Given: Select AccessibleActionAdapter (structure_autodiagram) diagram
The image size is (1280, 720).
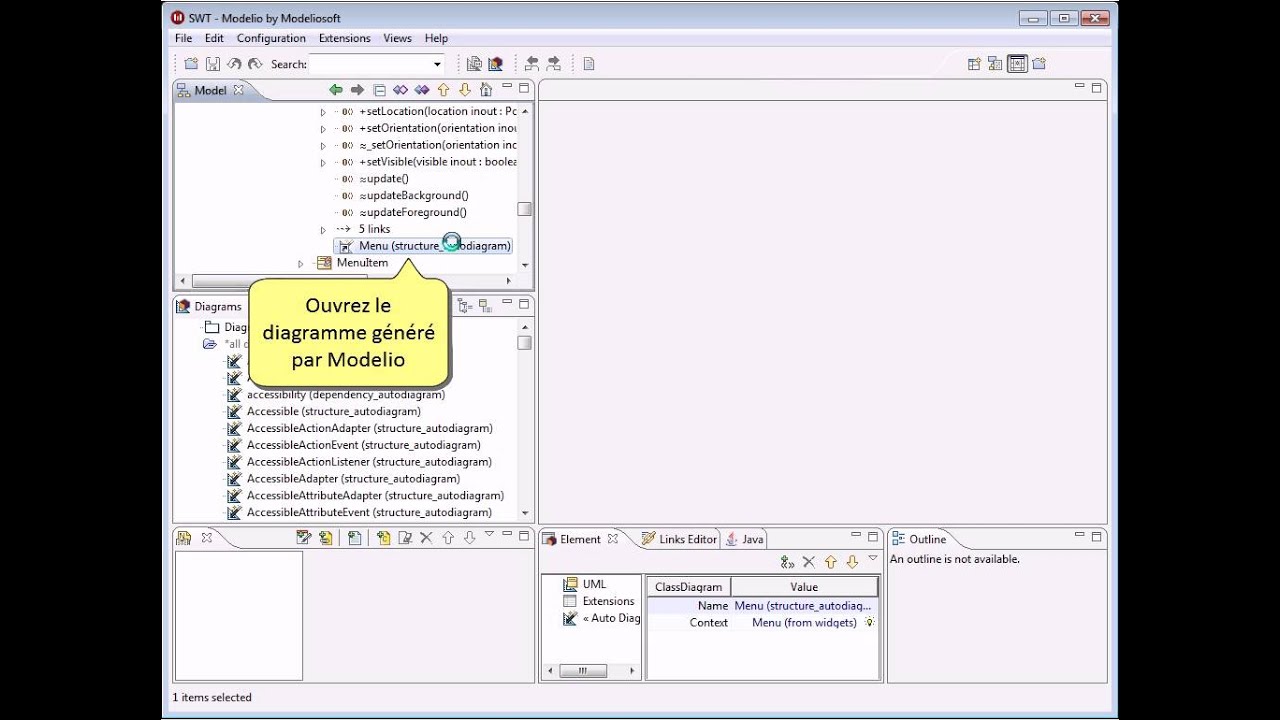Looking at the screenshot, I should tap(370, 428).
